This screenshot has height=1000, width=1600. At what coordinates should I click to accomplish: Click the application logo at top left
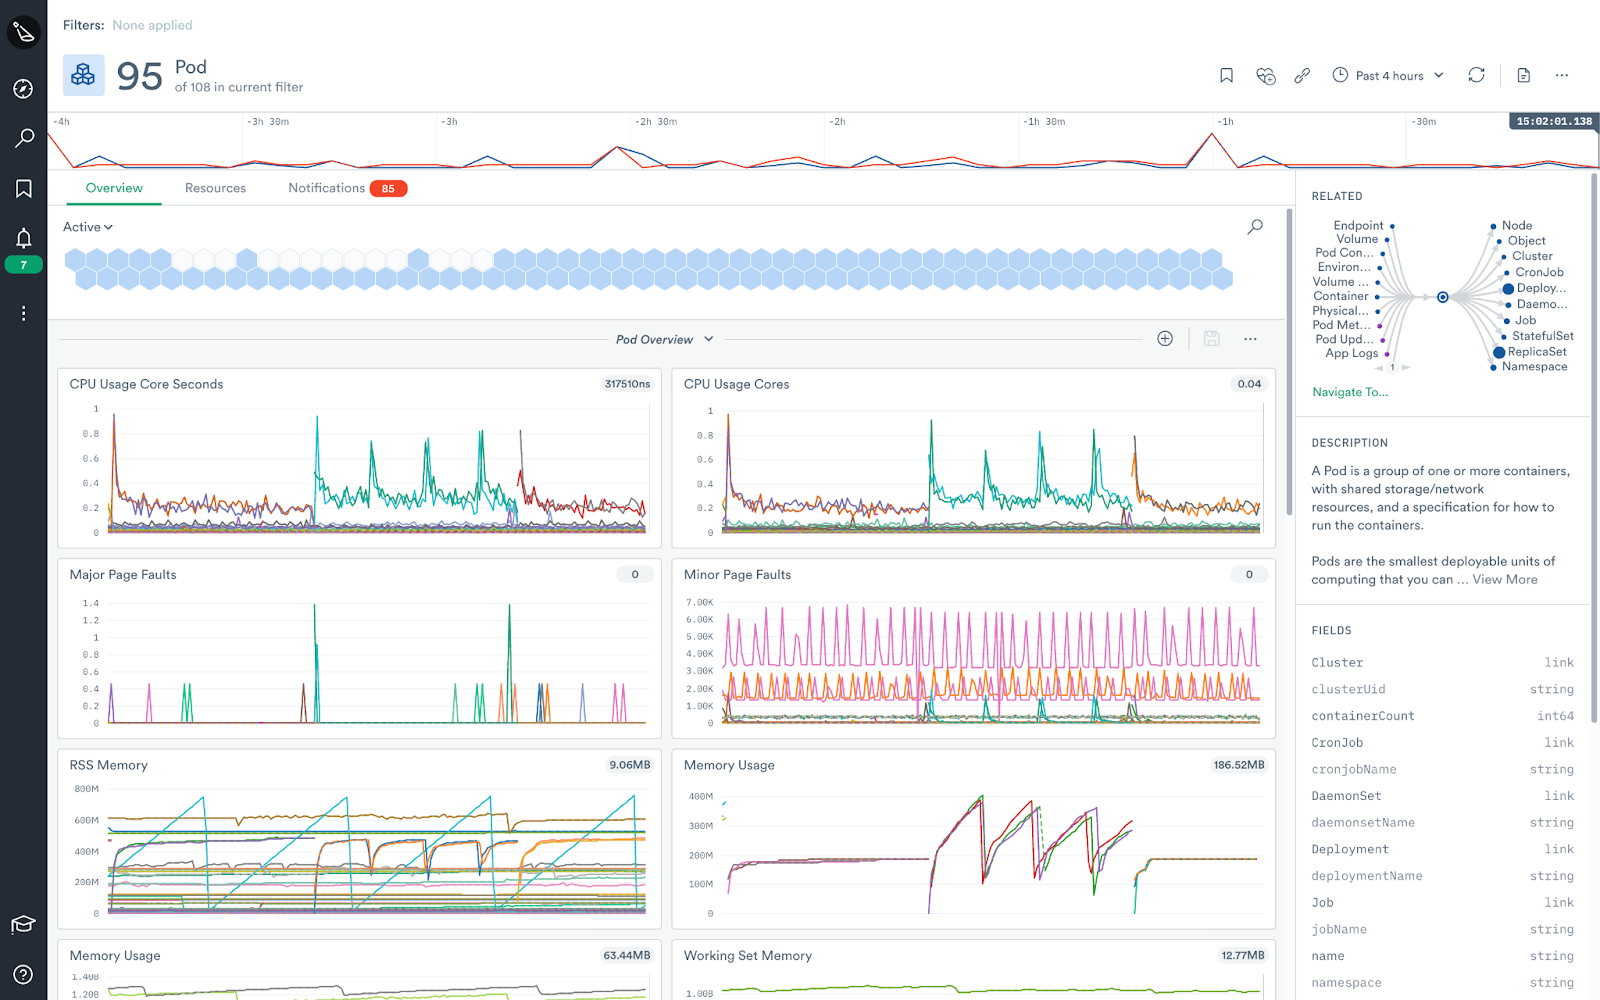click(x=24, y=33)
